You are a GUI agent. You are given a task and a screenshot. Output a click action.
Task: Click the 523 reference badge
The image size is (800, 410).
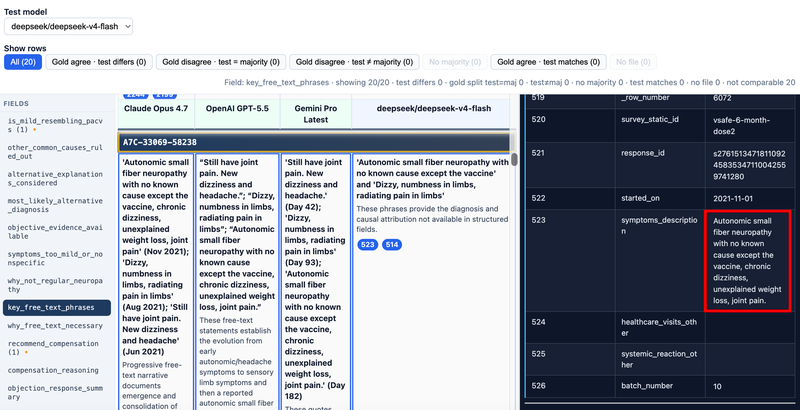coord(367,245)
